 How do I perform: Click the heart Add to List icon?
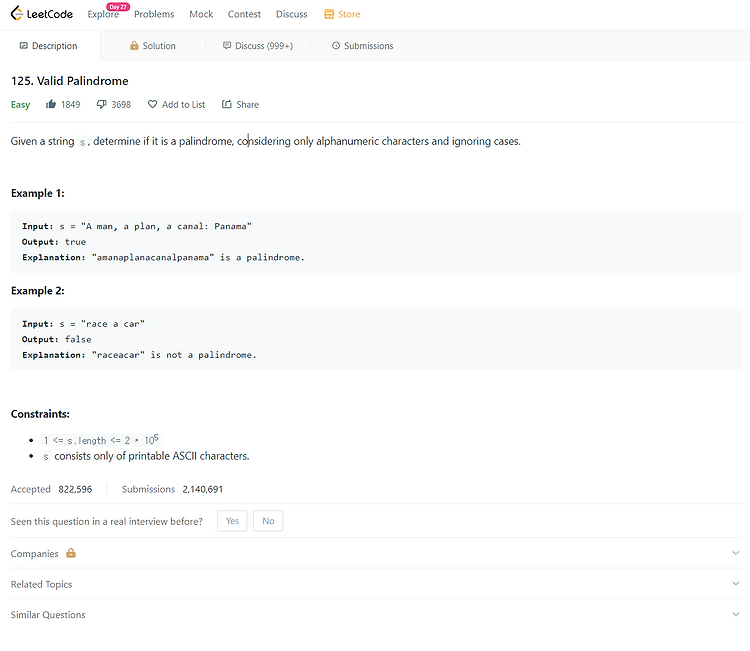tap(152, 104)
